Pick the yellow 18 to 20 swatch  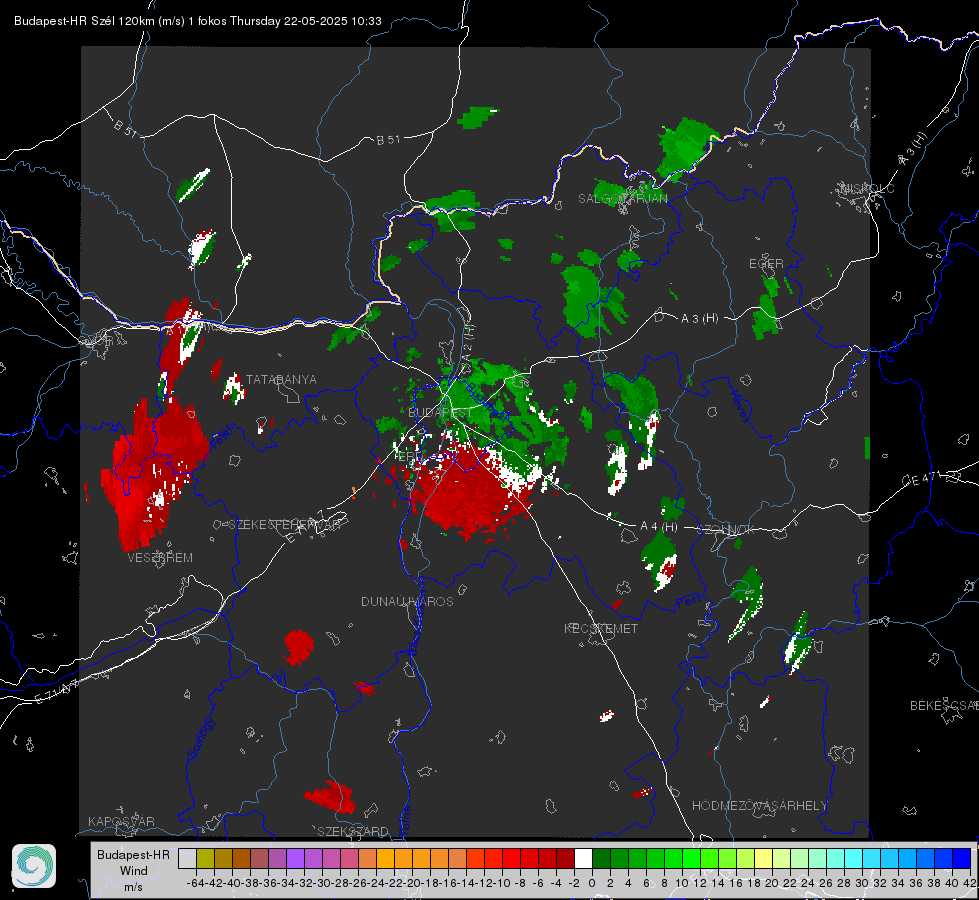(x=763, y=858)
